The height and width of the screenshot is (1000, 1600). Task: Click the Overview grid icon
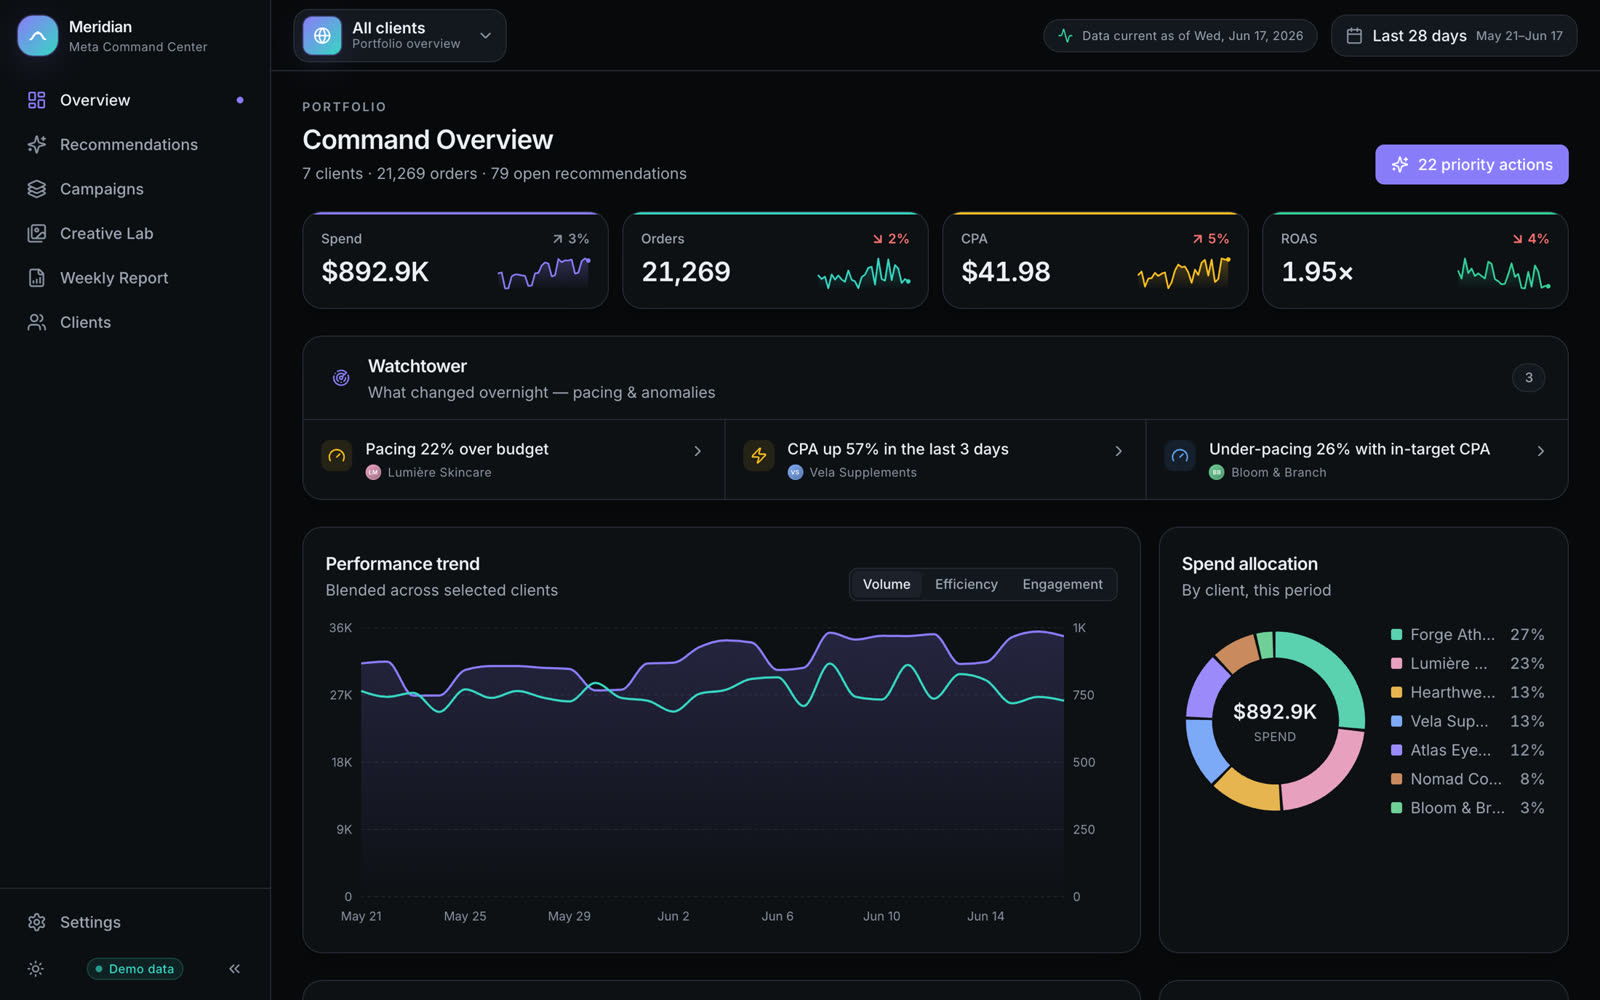(x=37, y=100)
